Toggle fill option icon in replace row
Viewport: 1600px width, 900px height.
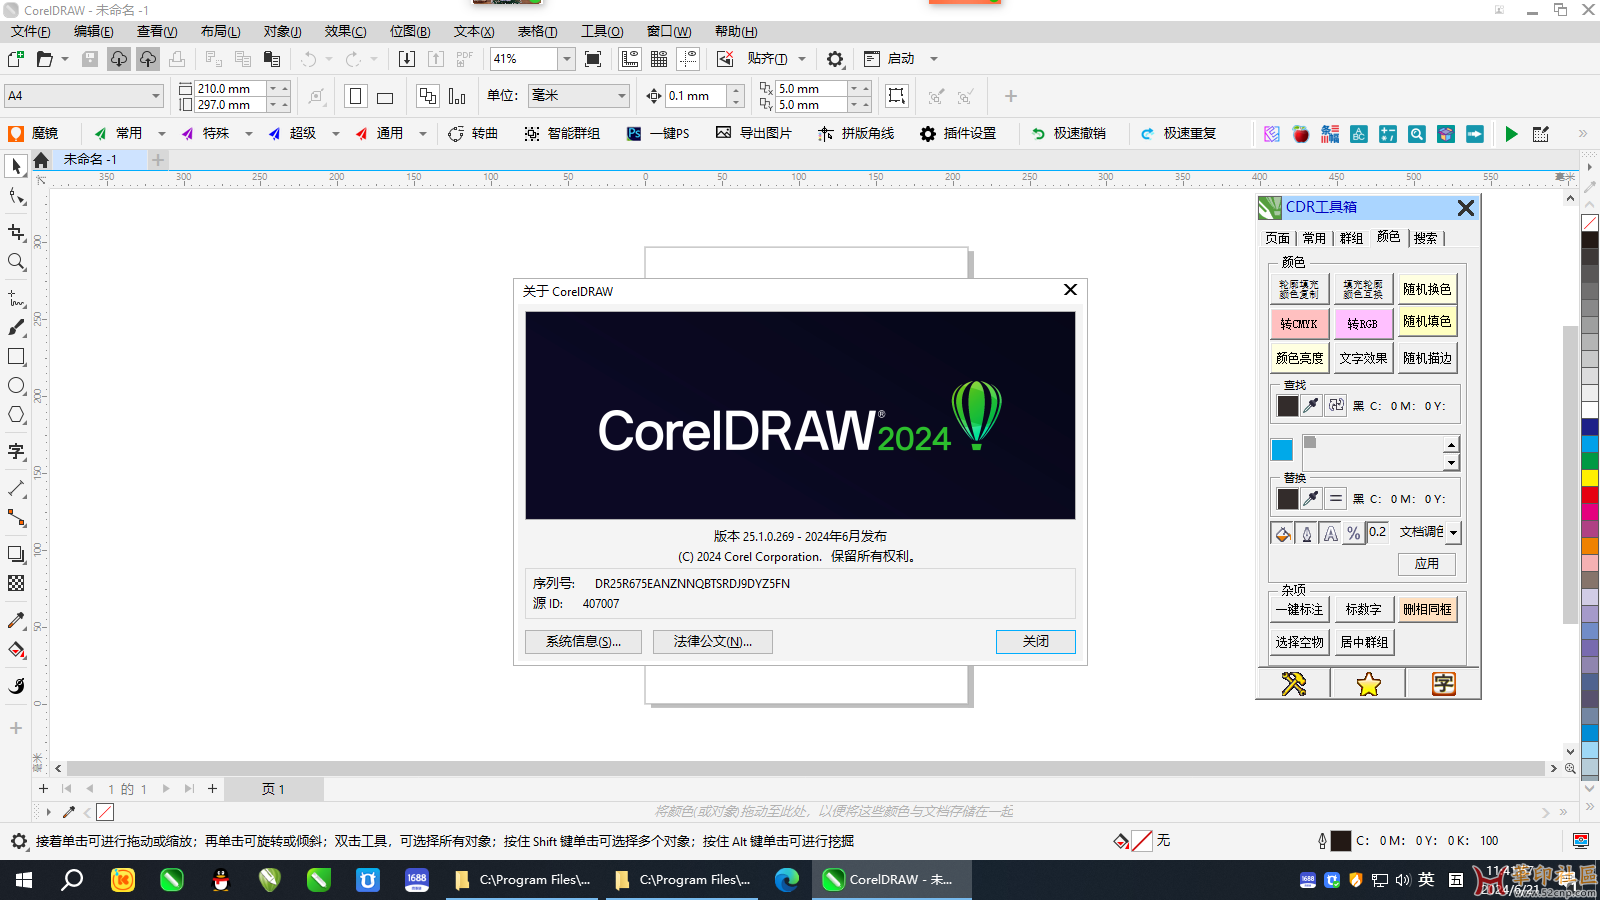tap(1283, 533)
